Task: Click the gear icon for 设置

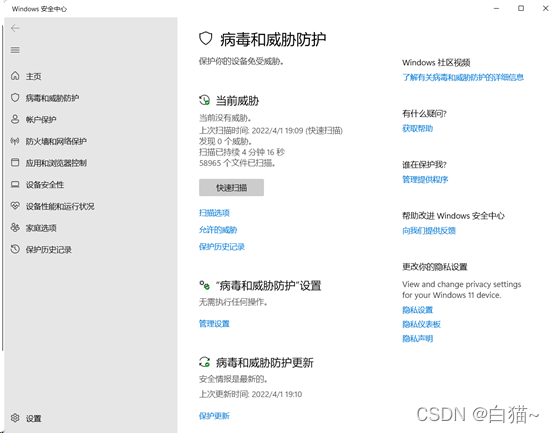Action: (15, 418)
